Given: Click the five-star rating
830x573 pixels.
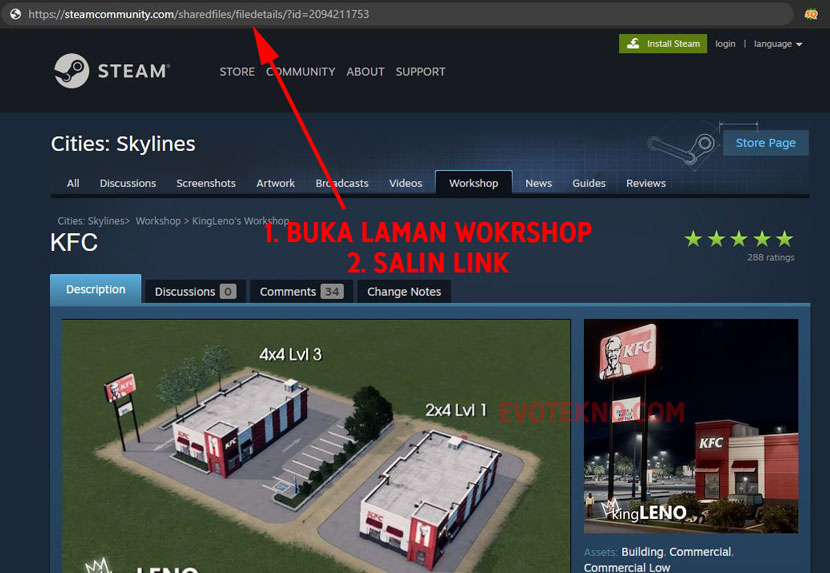Looking at the screenshot, I should 739,239.
